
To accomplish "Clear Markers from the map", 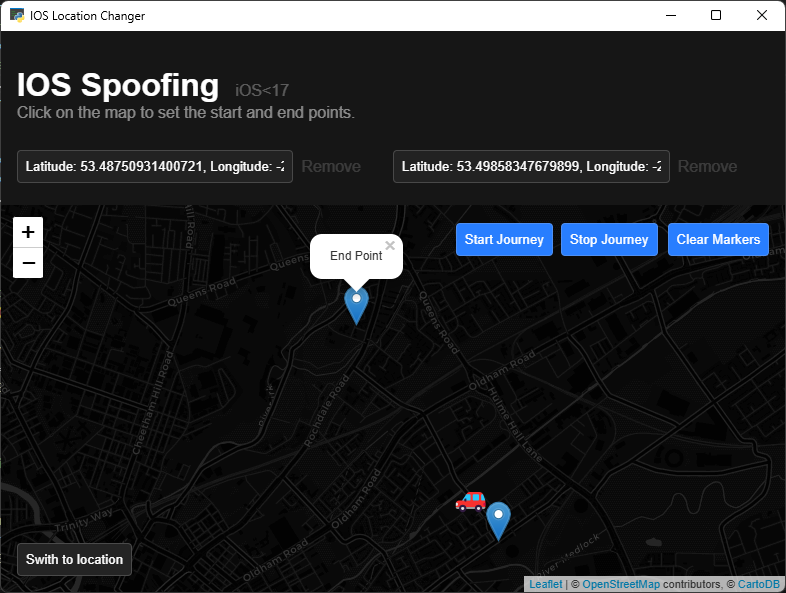I will click(718, 240).
